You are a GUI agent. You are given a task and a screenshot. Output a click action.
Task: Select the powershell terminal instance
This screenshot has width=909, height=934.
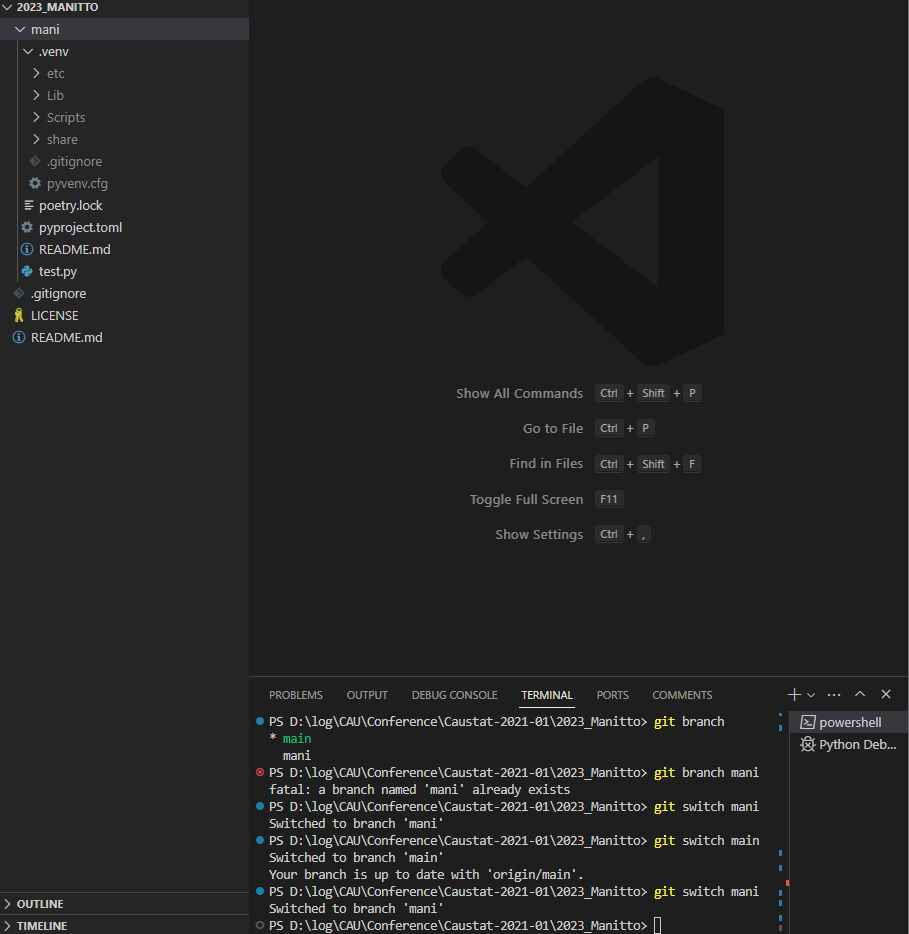coord(848,723)
